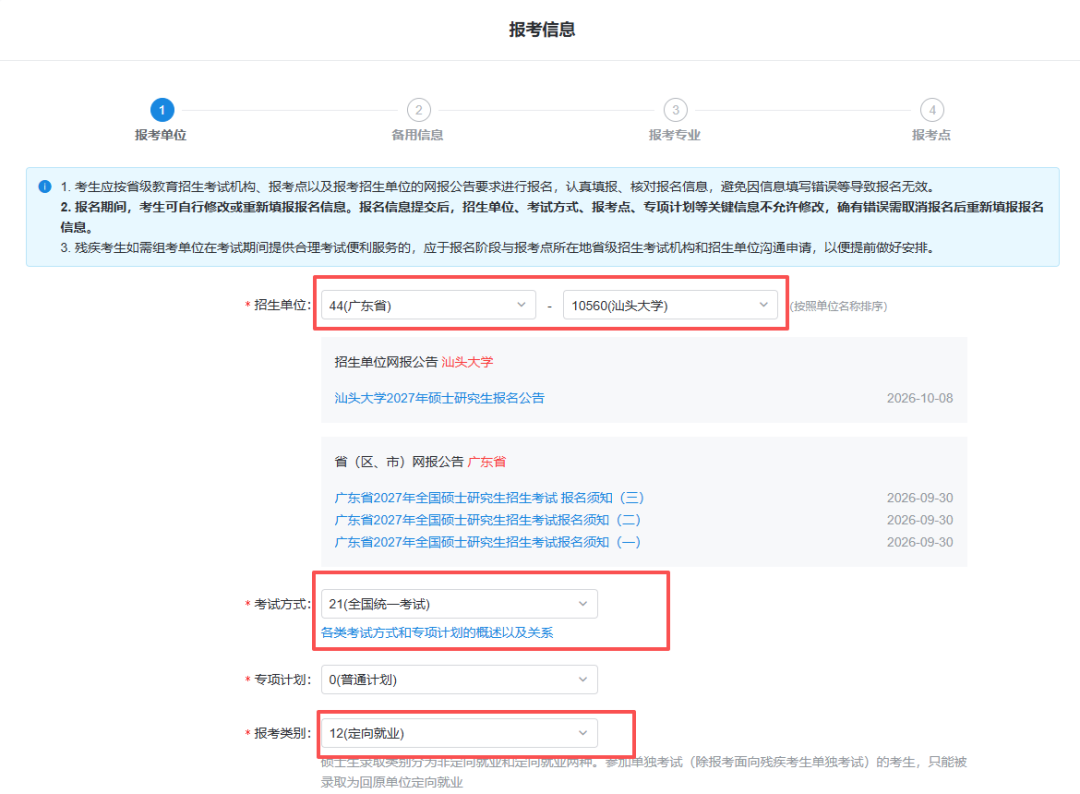The image size is (1080, 794).
Task: Click the 专项计划 field label
Action: pos(282,680)
